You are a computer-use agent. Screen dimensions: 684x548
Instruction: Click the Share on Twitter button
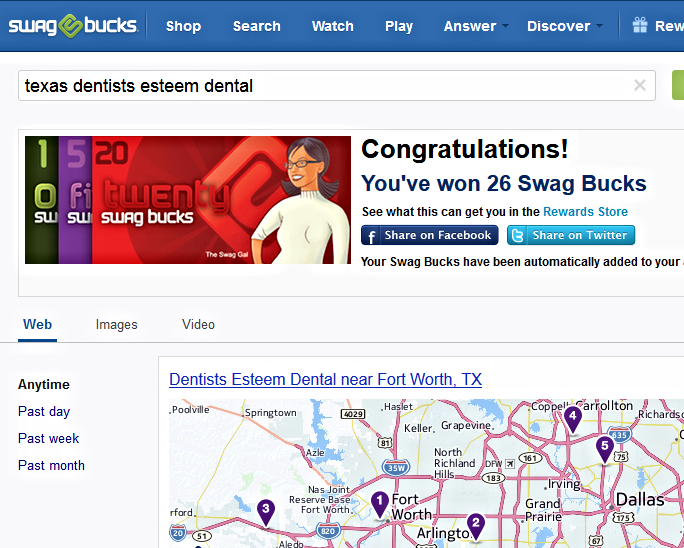coord(571,235)
